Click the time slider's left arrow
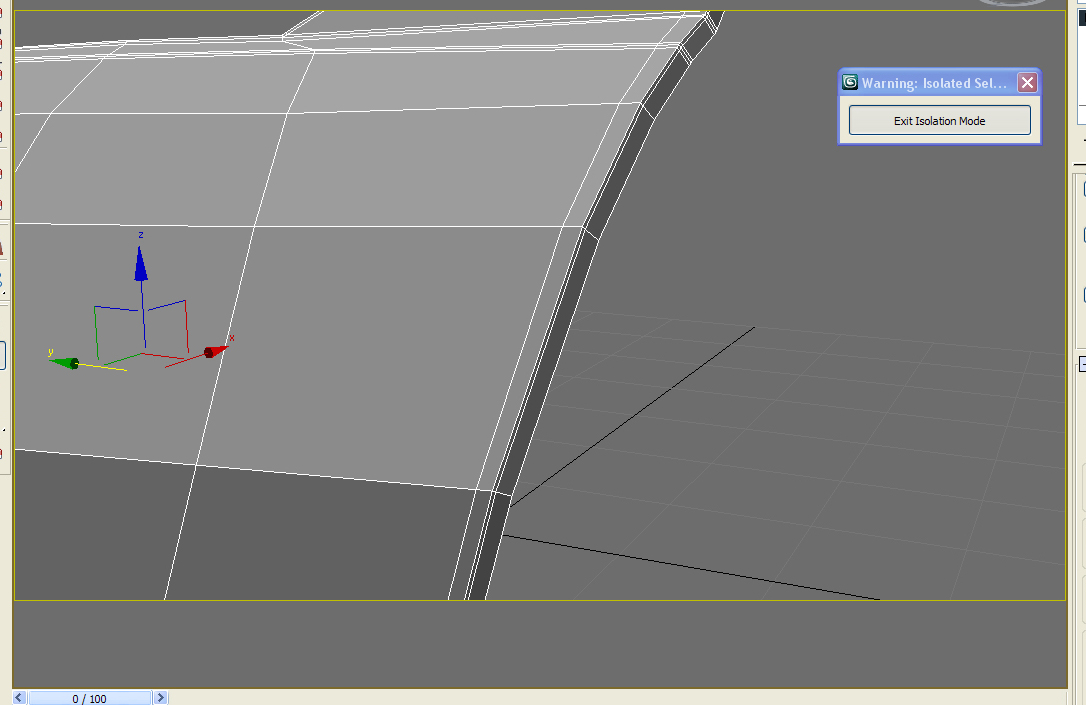Image resolution: width=1086 pixels, height=705 pixels. coord(20,698)
